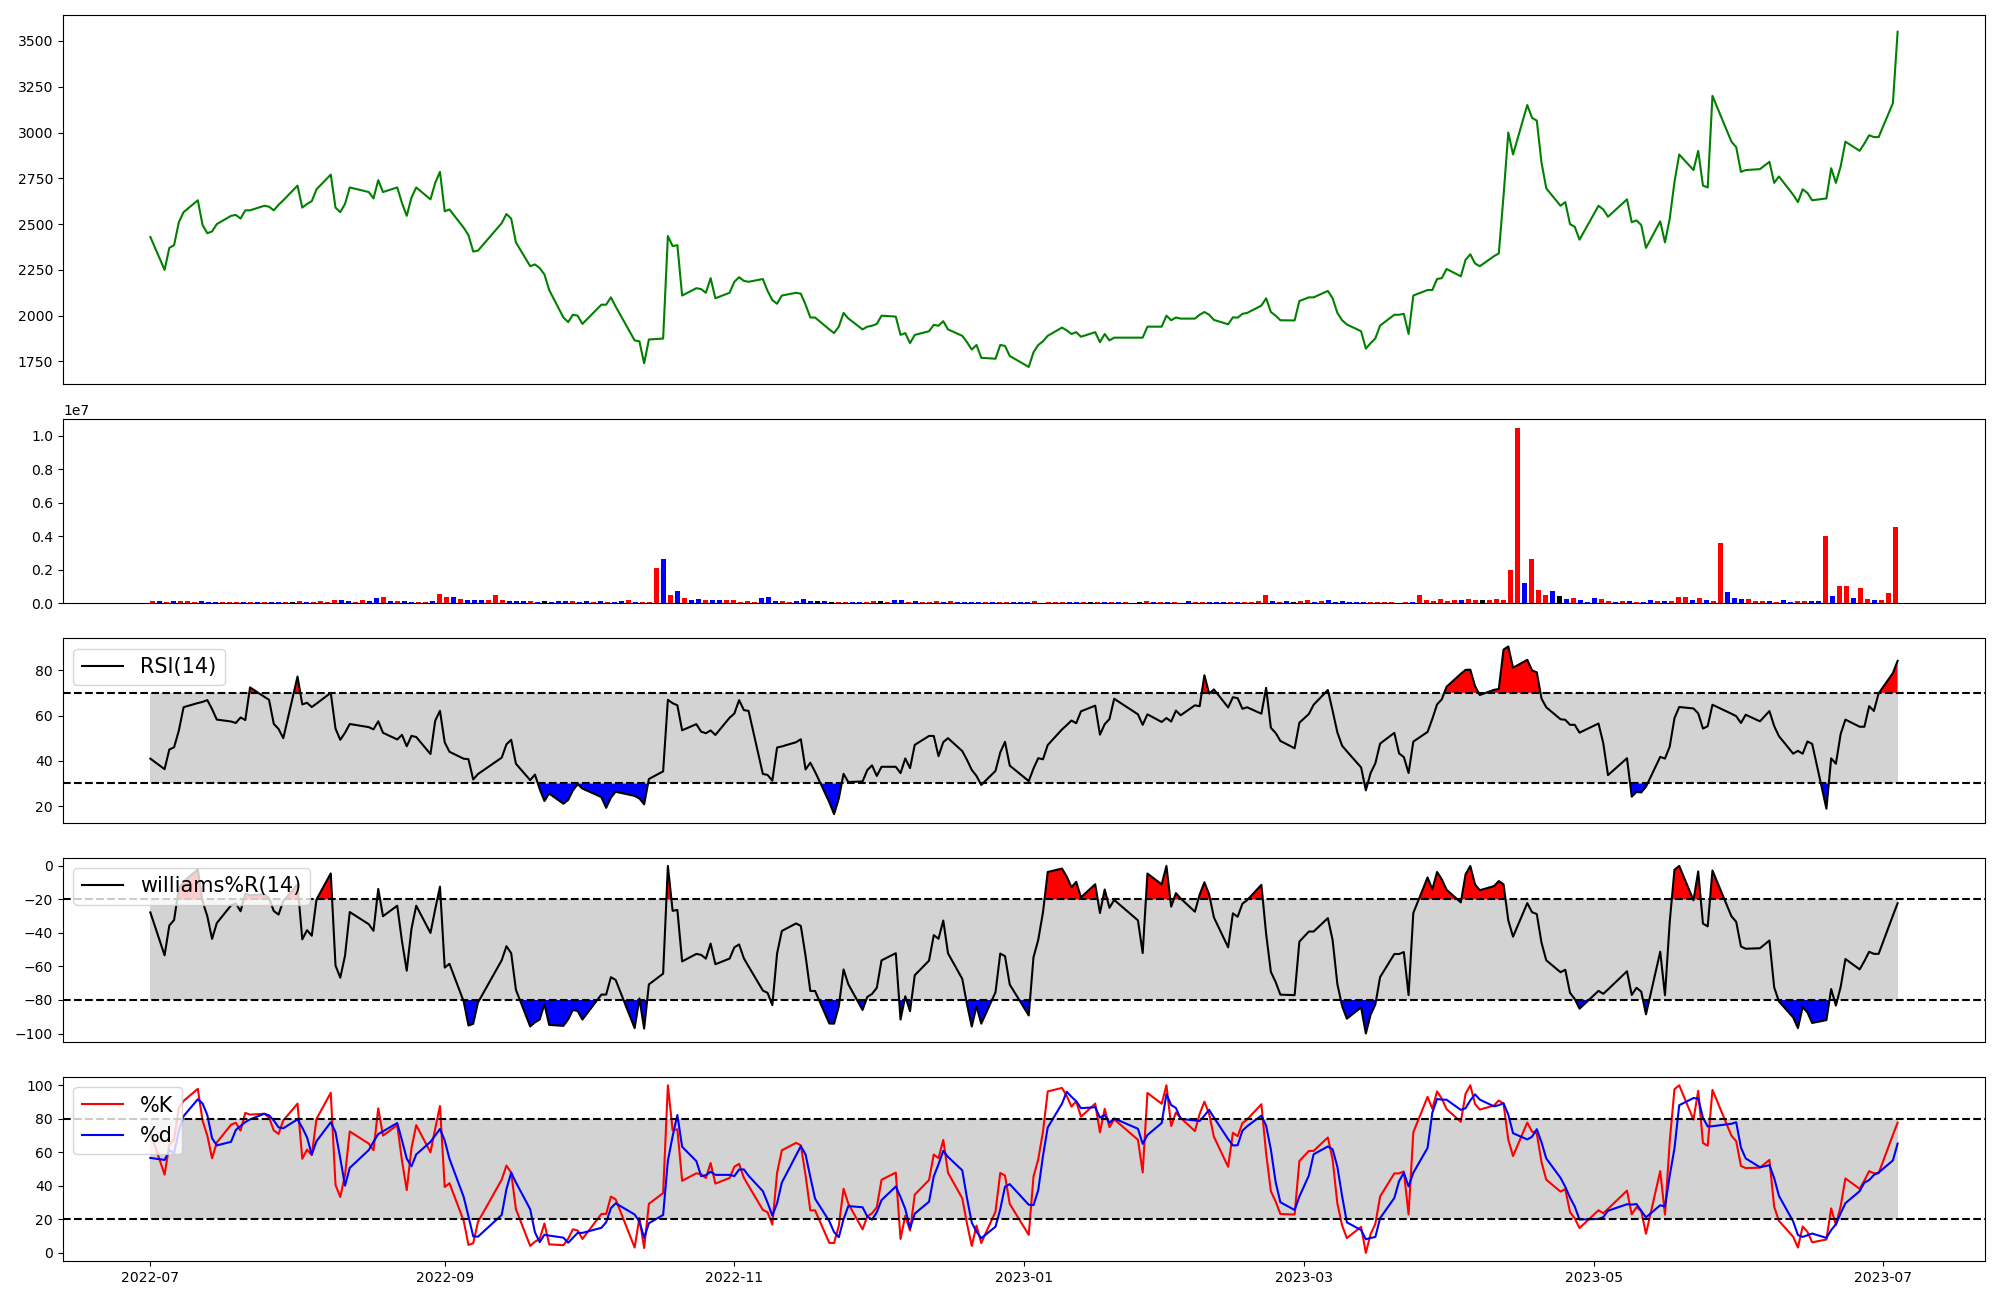Image resolution: width=2000 pixels, height=1300 pixels.
Task: Click the tallest red volume bar
Action: pyautogui.click(x=1517, y=515)
